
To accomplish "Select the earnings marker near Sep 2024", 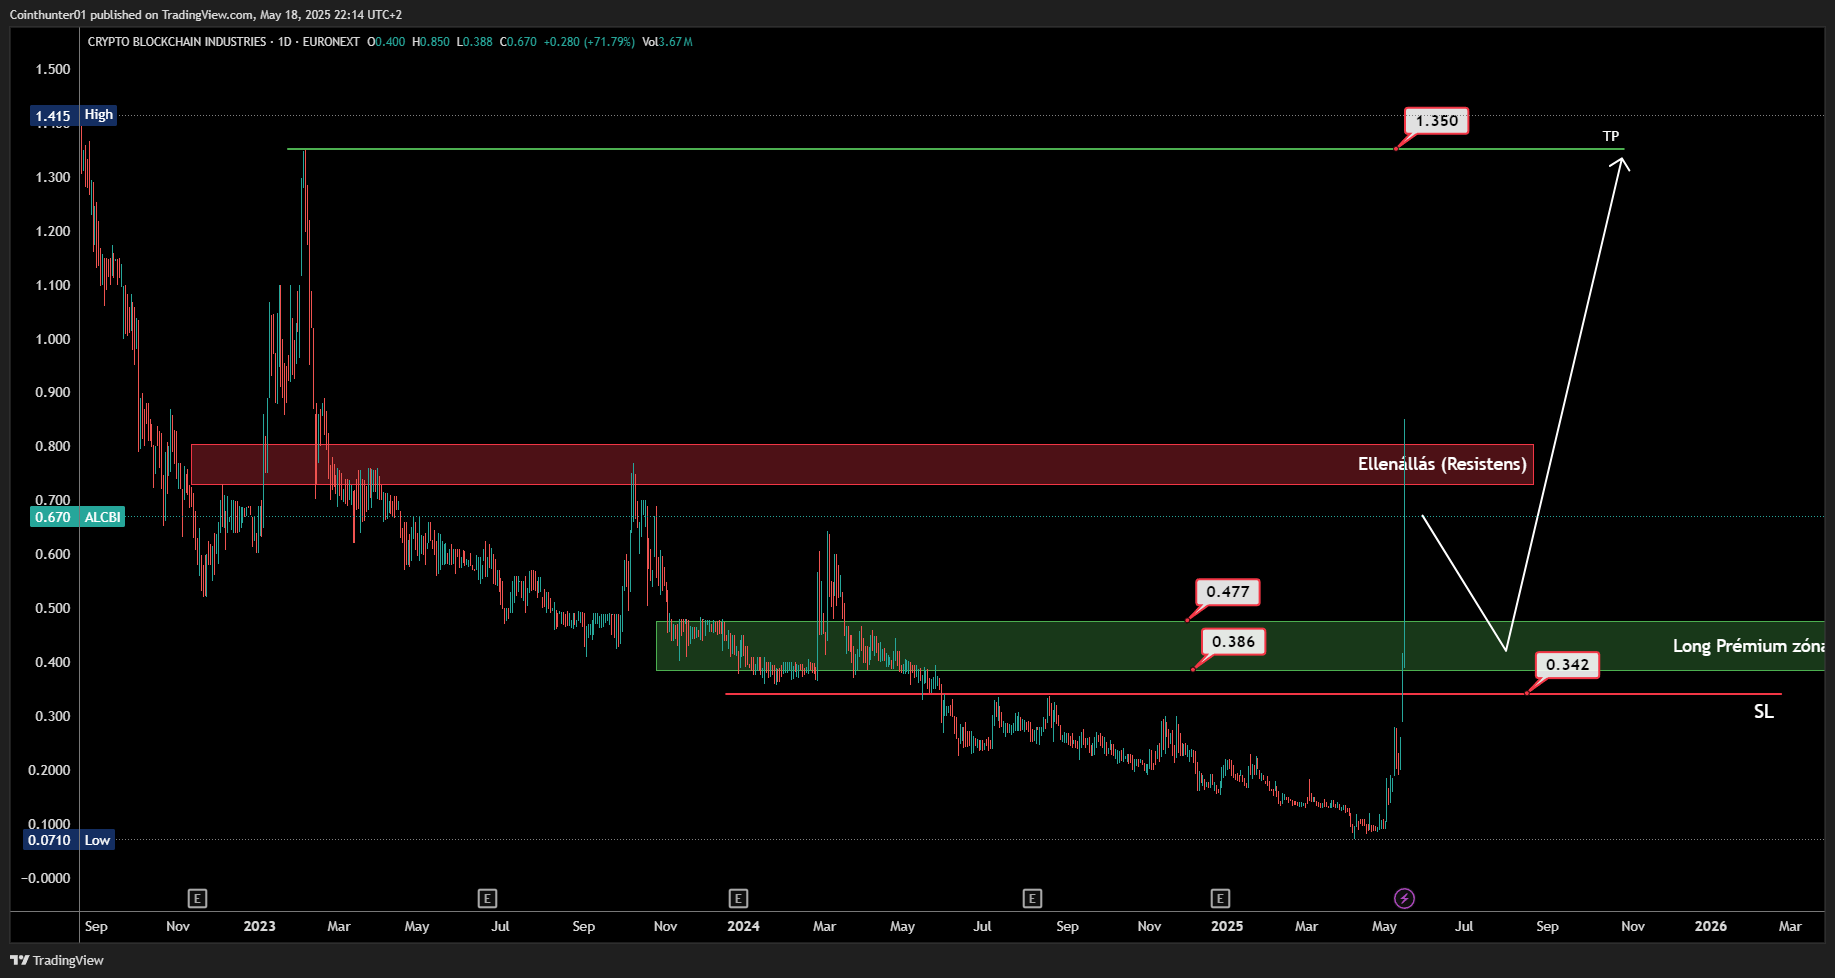I will (1032, 898).
